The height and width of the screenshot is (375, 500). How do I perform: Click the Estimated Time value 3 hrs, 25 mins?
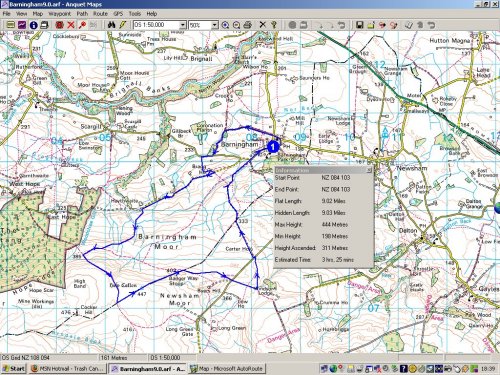click(338, 259)
